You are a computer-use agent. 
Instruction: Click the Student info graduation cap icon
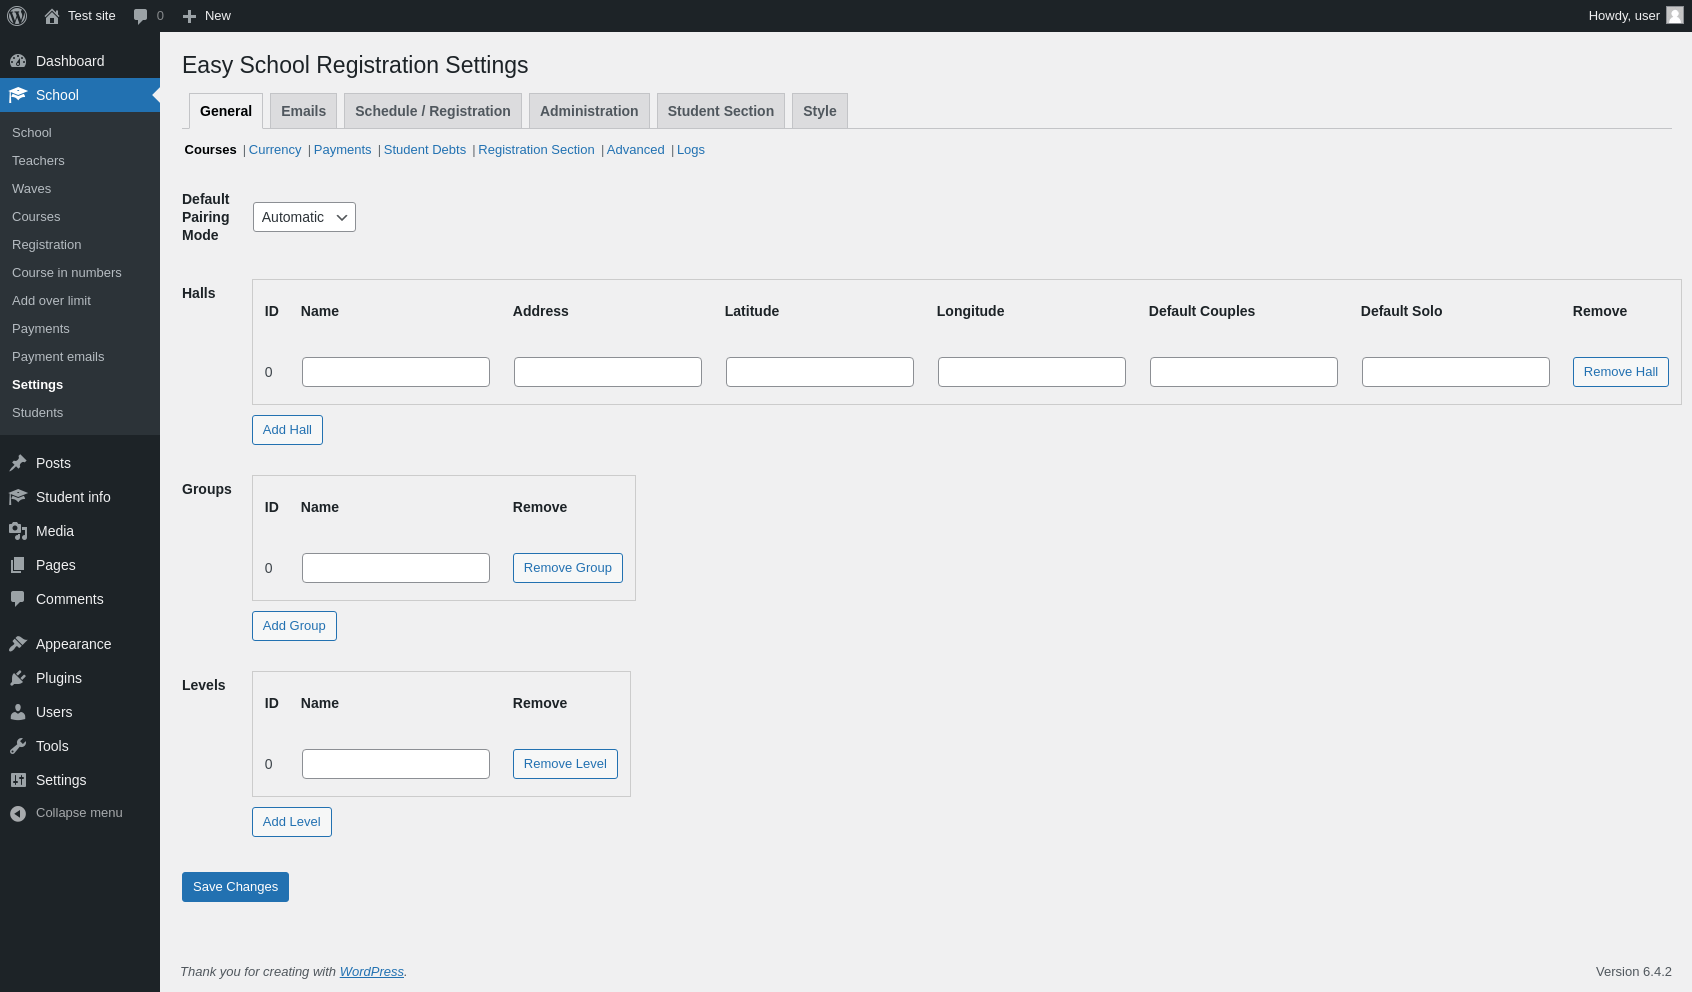pos(18,497)
